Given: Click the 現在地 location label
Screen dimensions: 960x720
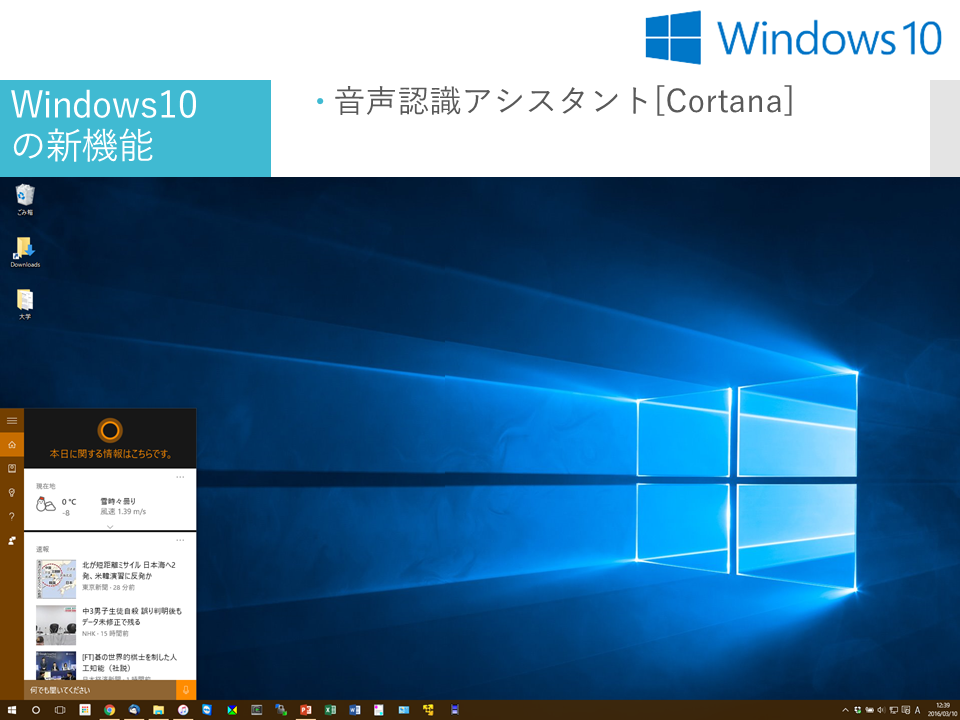Looking at the screenshot, I should click(45, 486).
